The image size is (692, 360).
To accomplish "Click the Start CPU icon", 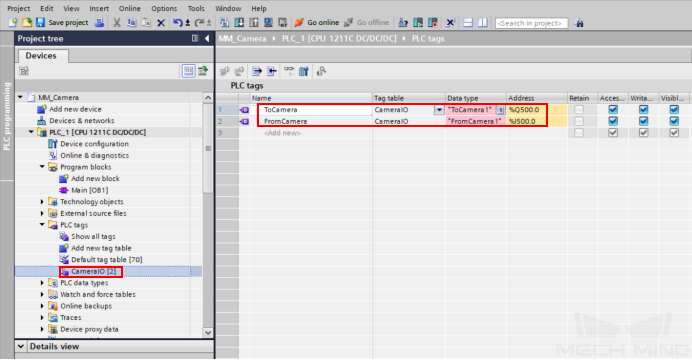I will coord(418,22).
